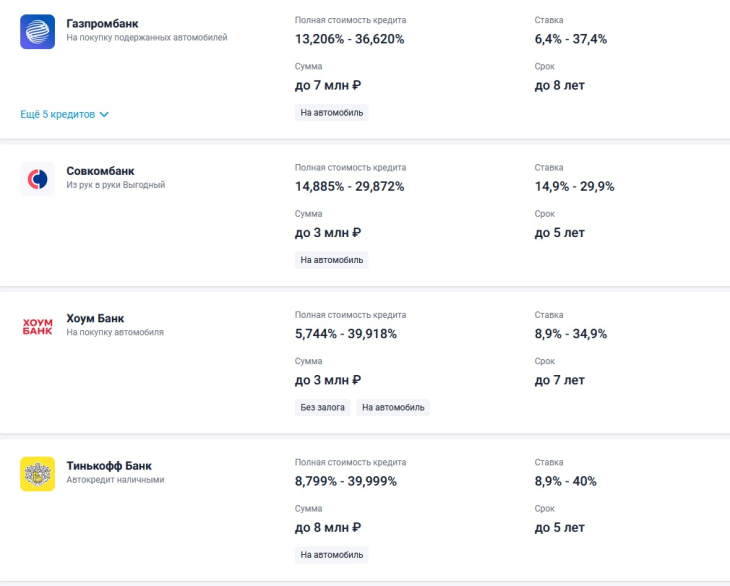Viewport: 730px width, 586px height.
Task: Select the Без залога tag
Action: tap(322, 407)
